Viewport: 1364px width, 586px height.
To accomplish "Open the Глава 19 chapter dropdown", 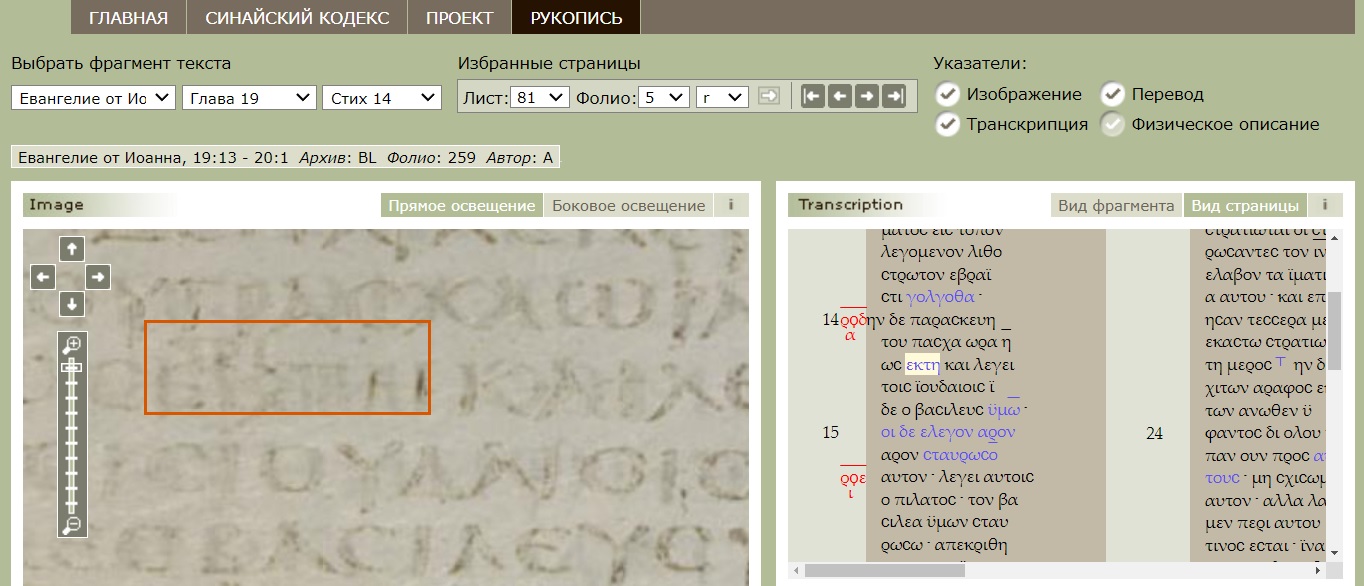I will 249,98.
